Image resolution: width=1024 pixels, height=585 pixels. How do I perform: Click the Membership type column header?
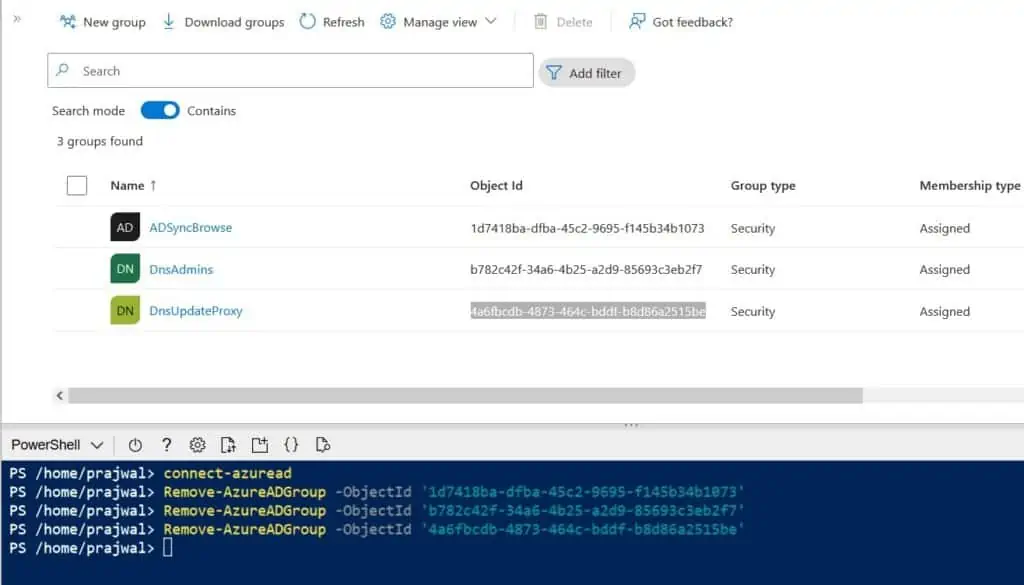click(970, 185)
